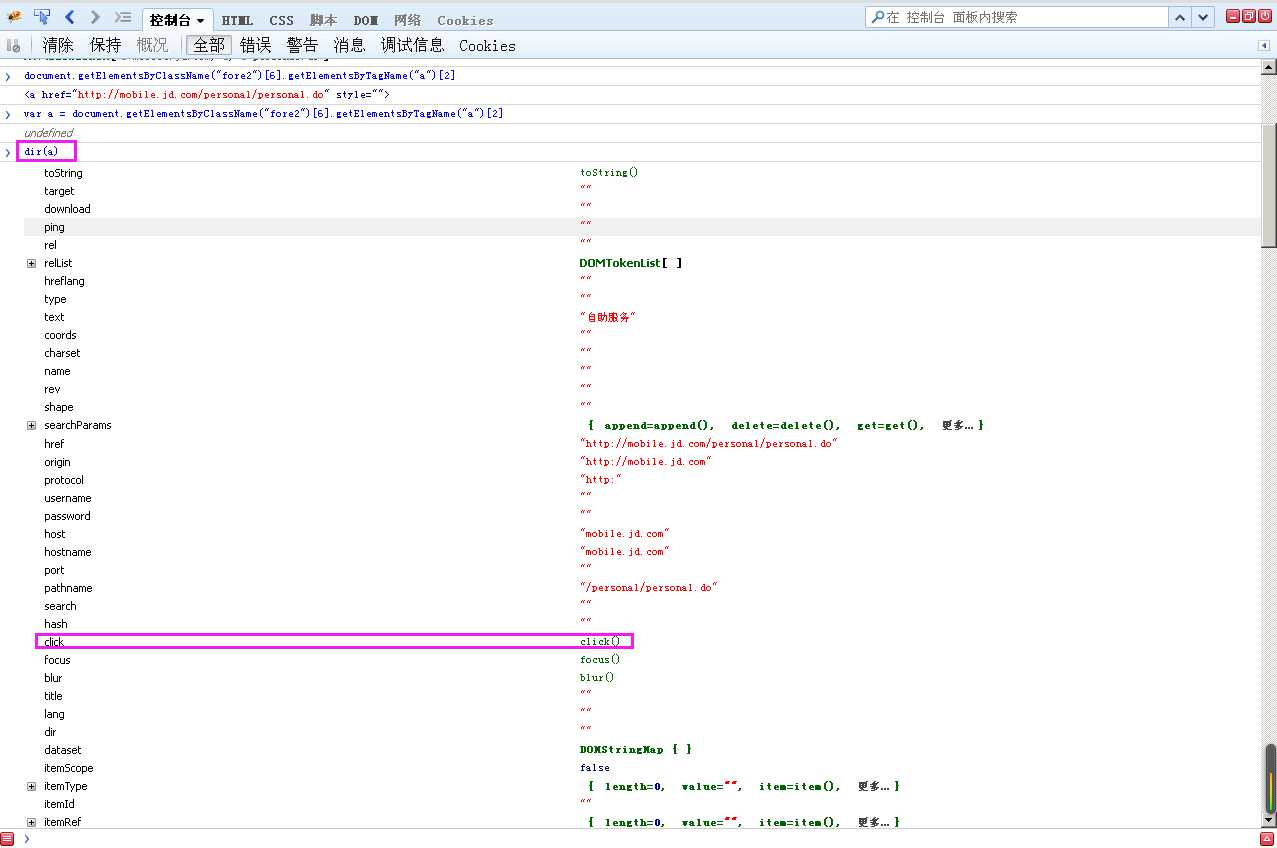
Task: Click the "自助服务" text value
Action: [608, 317]
